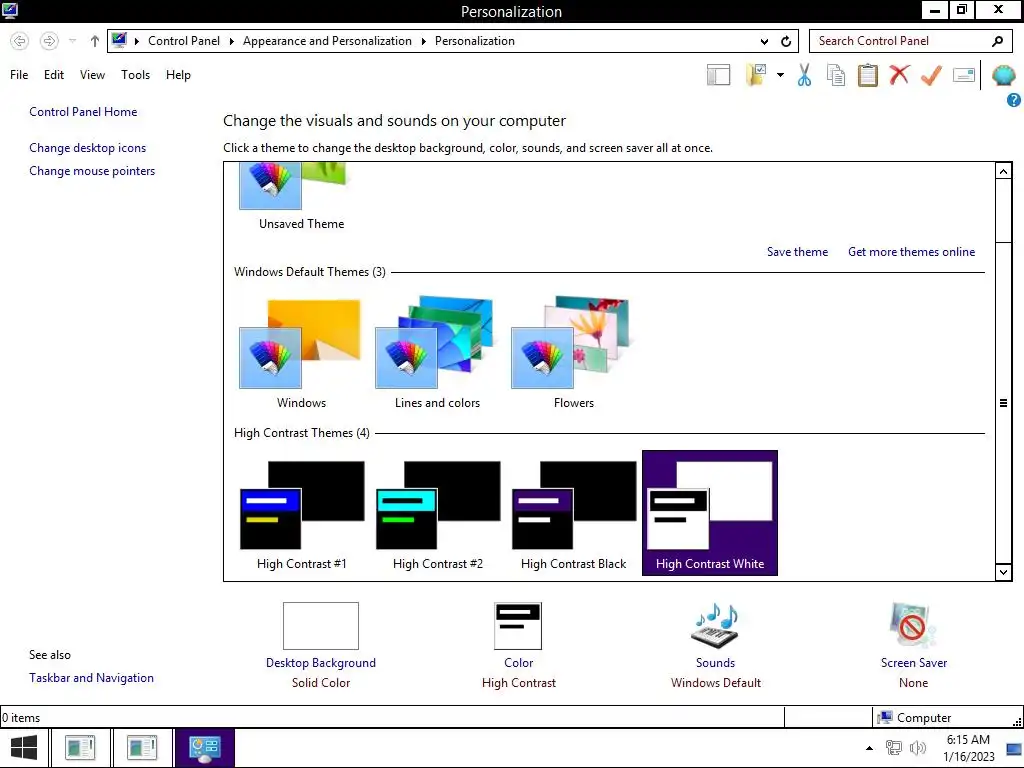
Task: Click the taskbar clock 6:15 AM
Action: click(968, 748)
